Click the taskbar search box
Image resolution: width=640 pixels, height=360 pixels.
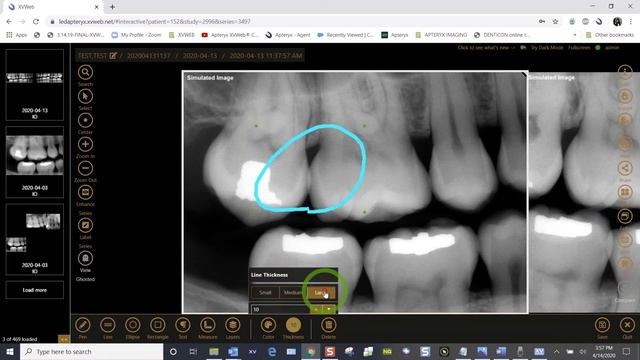[91, 351]
